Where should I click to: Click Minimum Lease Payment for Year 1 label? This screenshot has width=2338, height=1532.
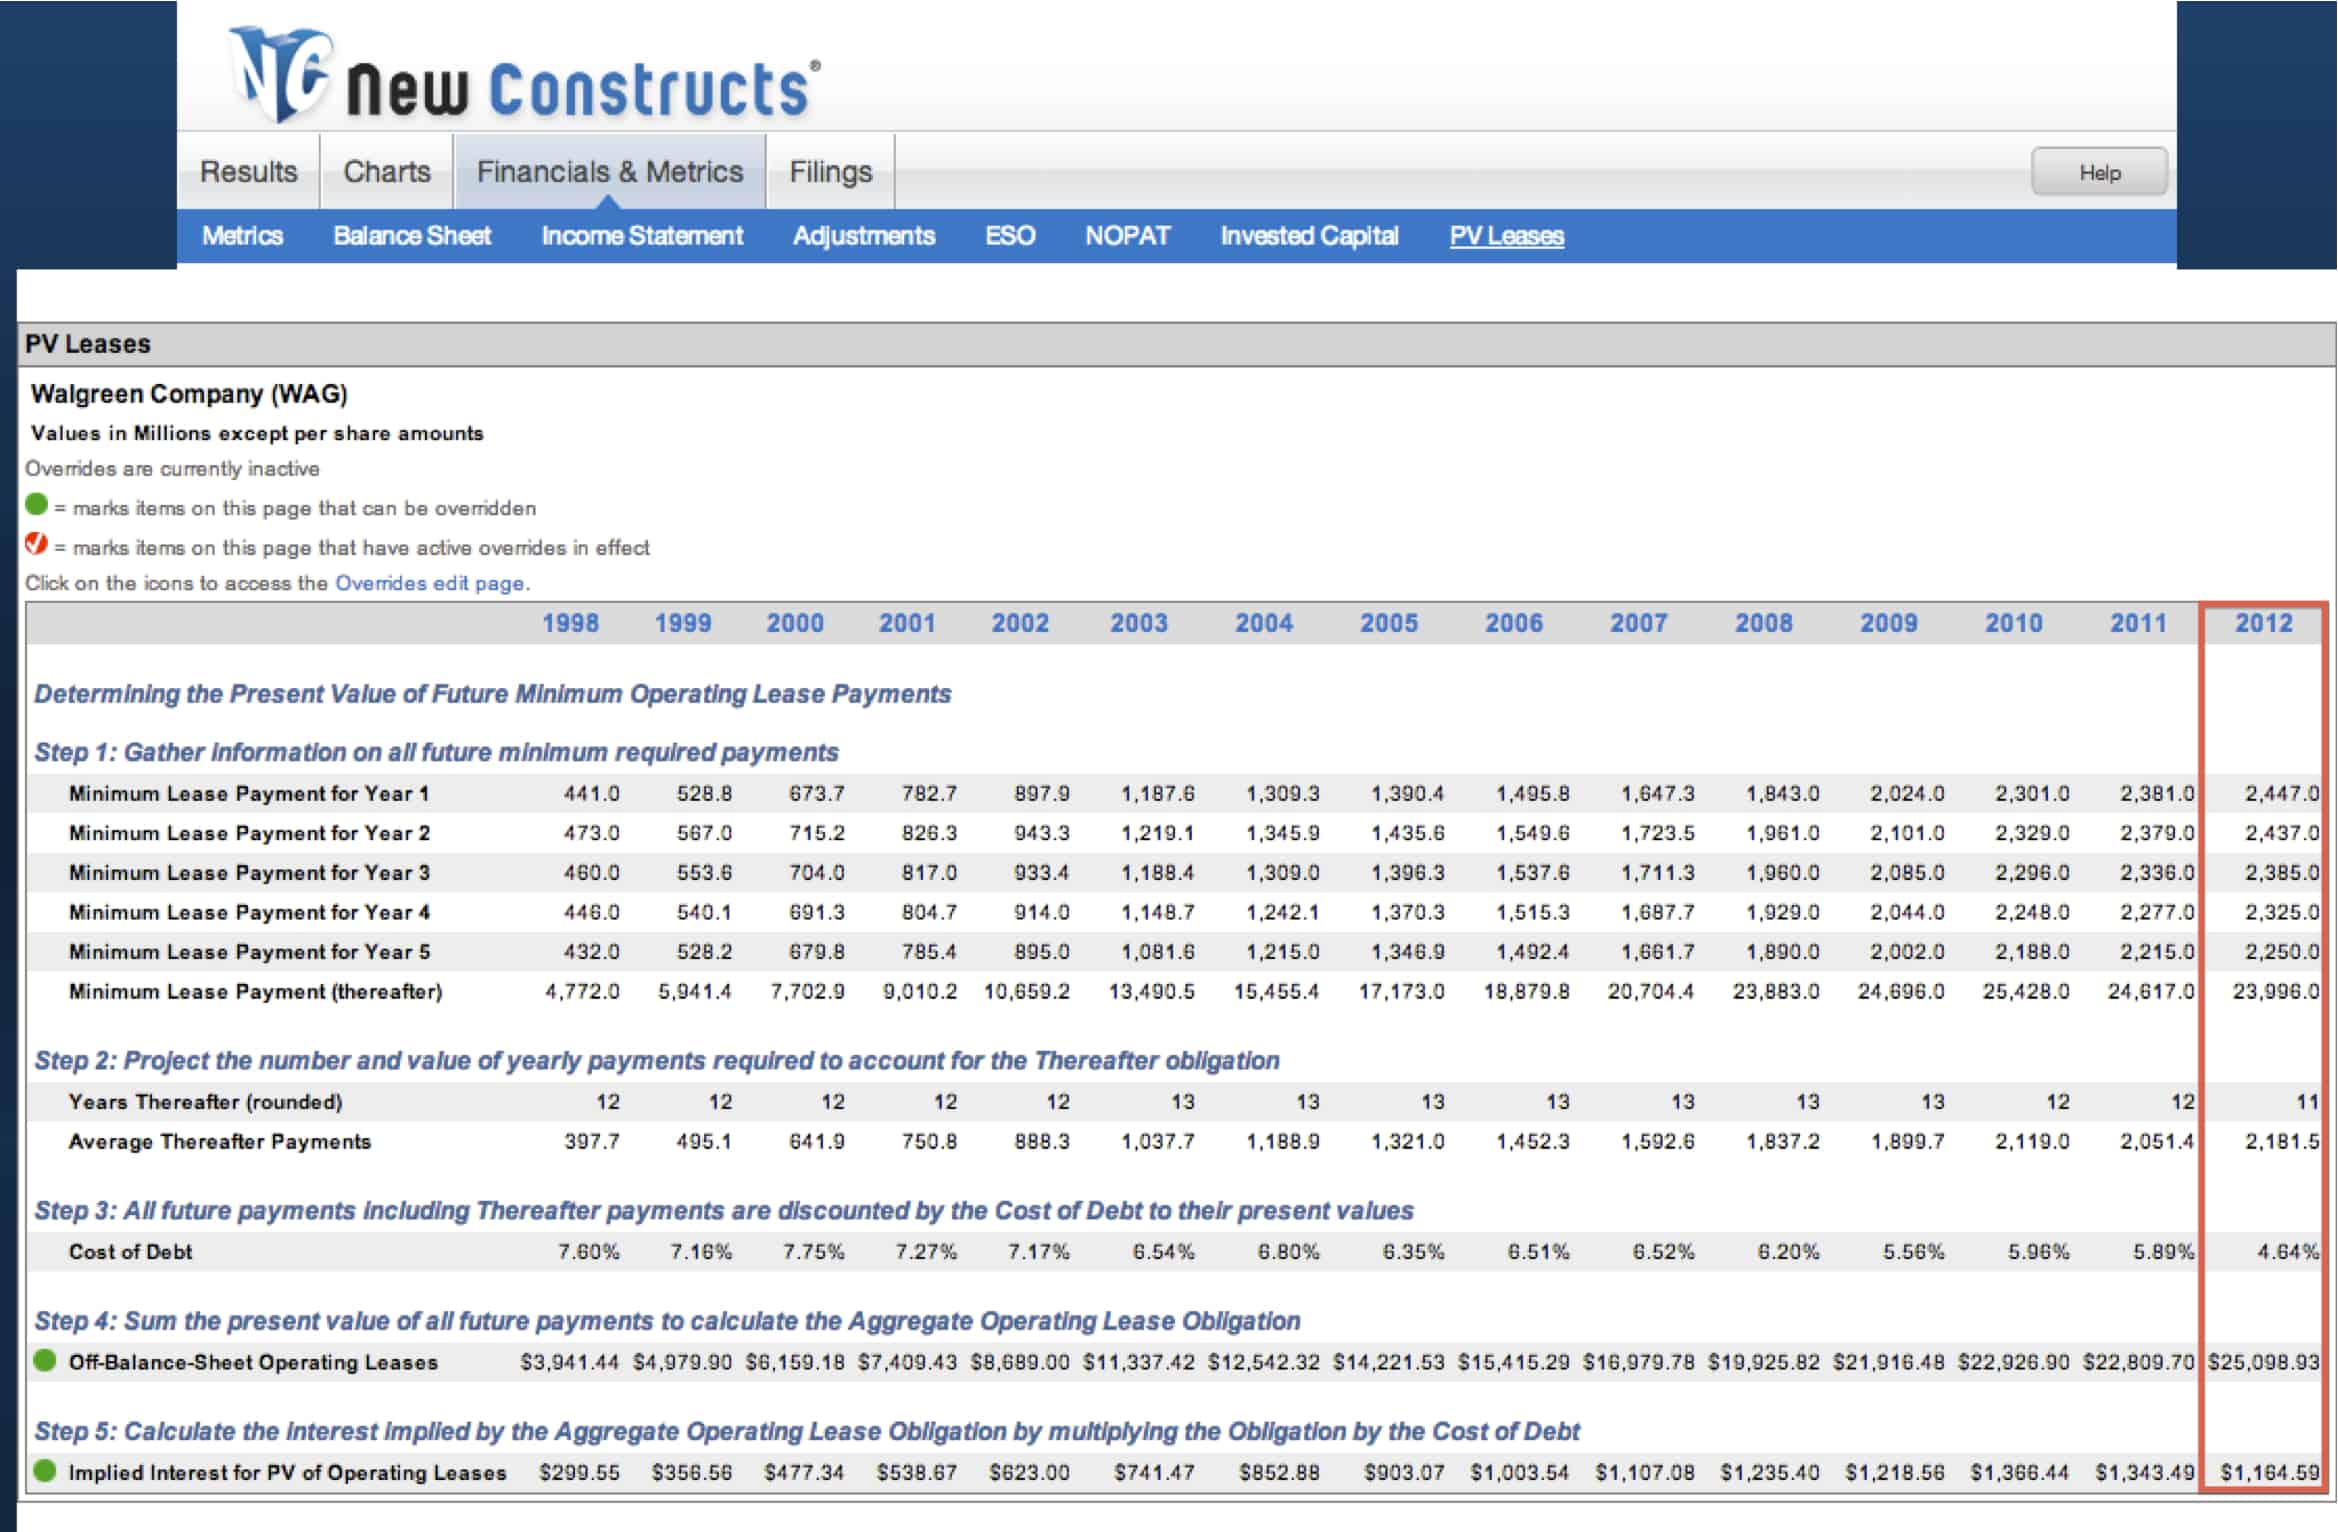click(x=249, y=794)
